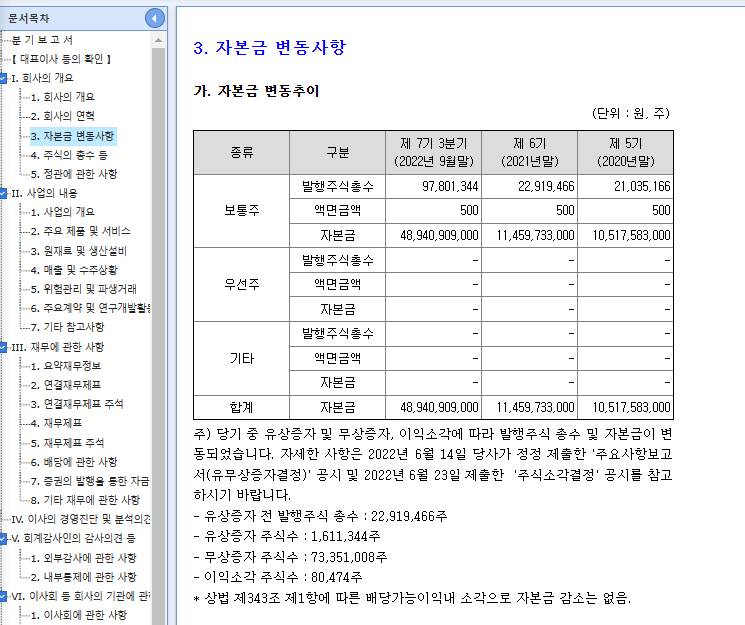
Task: Open 8. 기타 재무에 관한 사항
Action: click(85, 500)
